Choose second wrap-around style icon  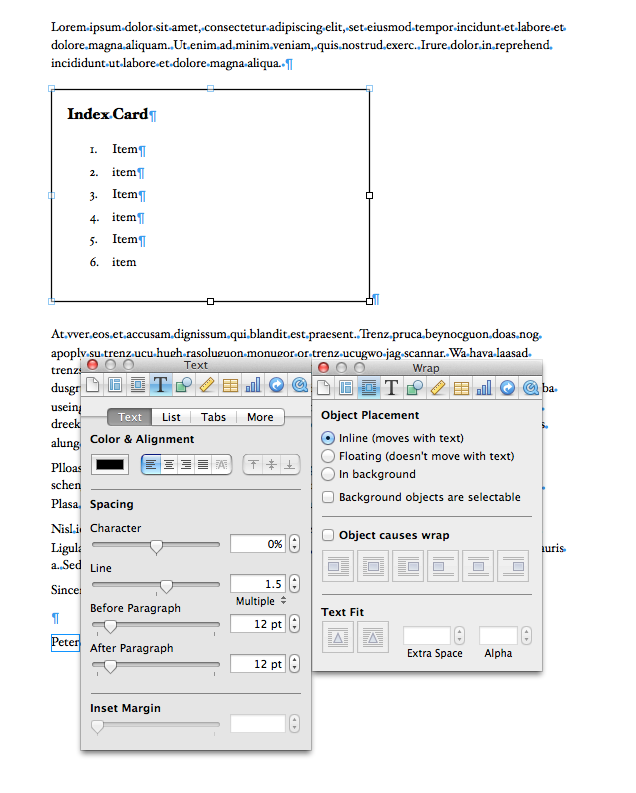point(373,566)
